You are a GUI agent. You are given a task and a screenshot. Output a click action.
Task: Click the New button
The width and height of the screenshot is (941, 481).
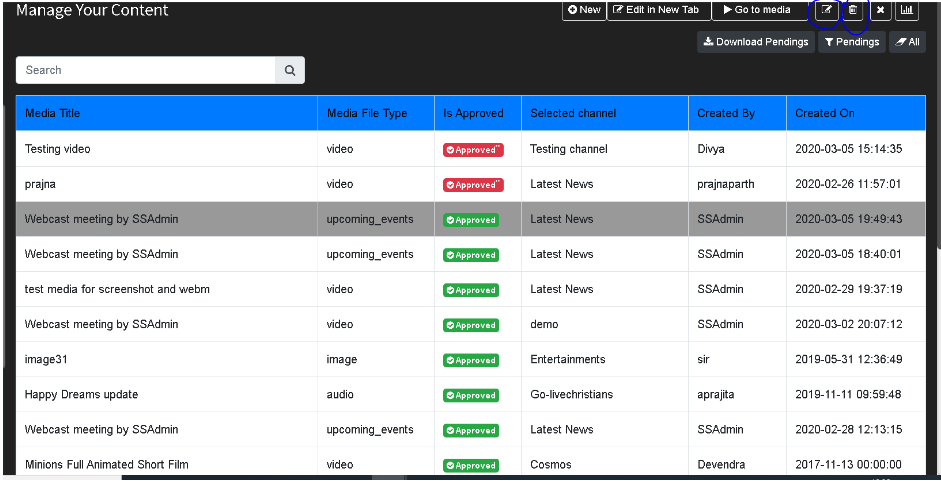584,10
